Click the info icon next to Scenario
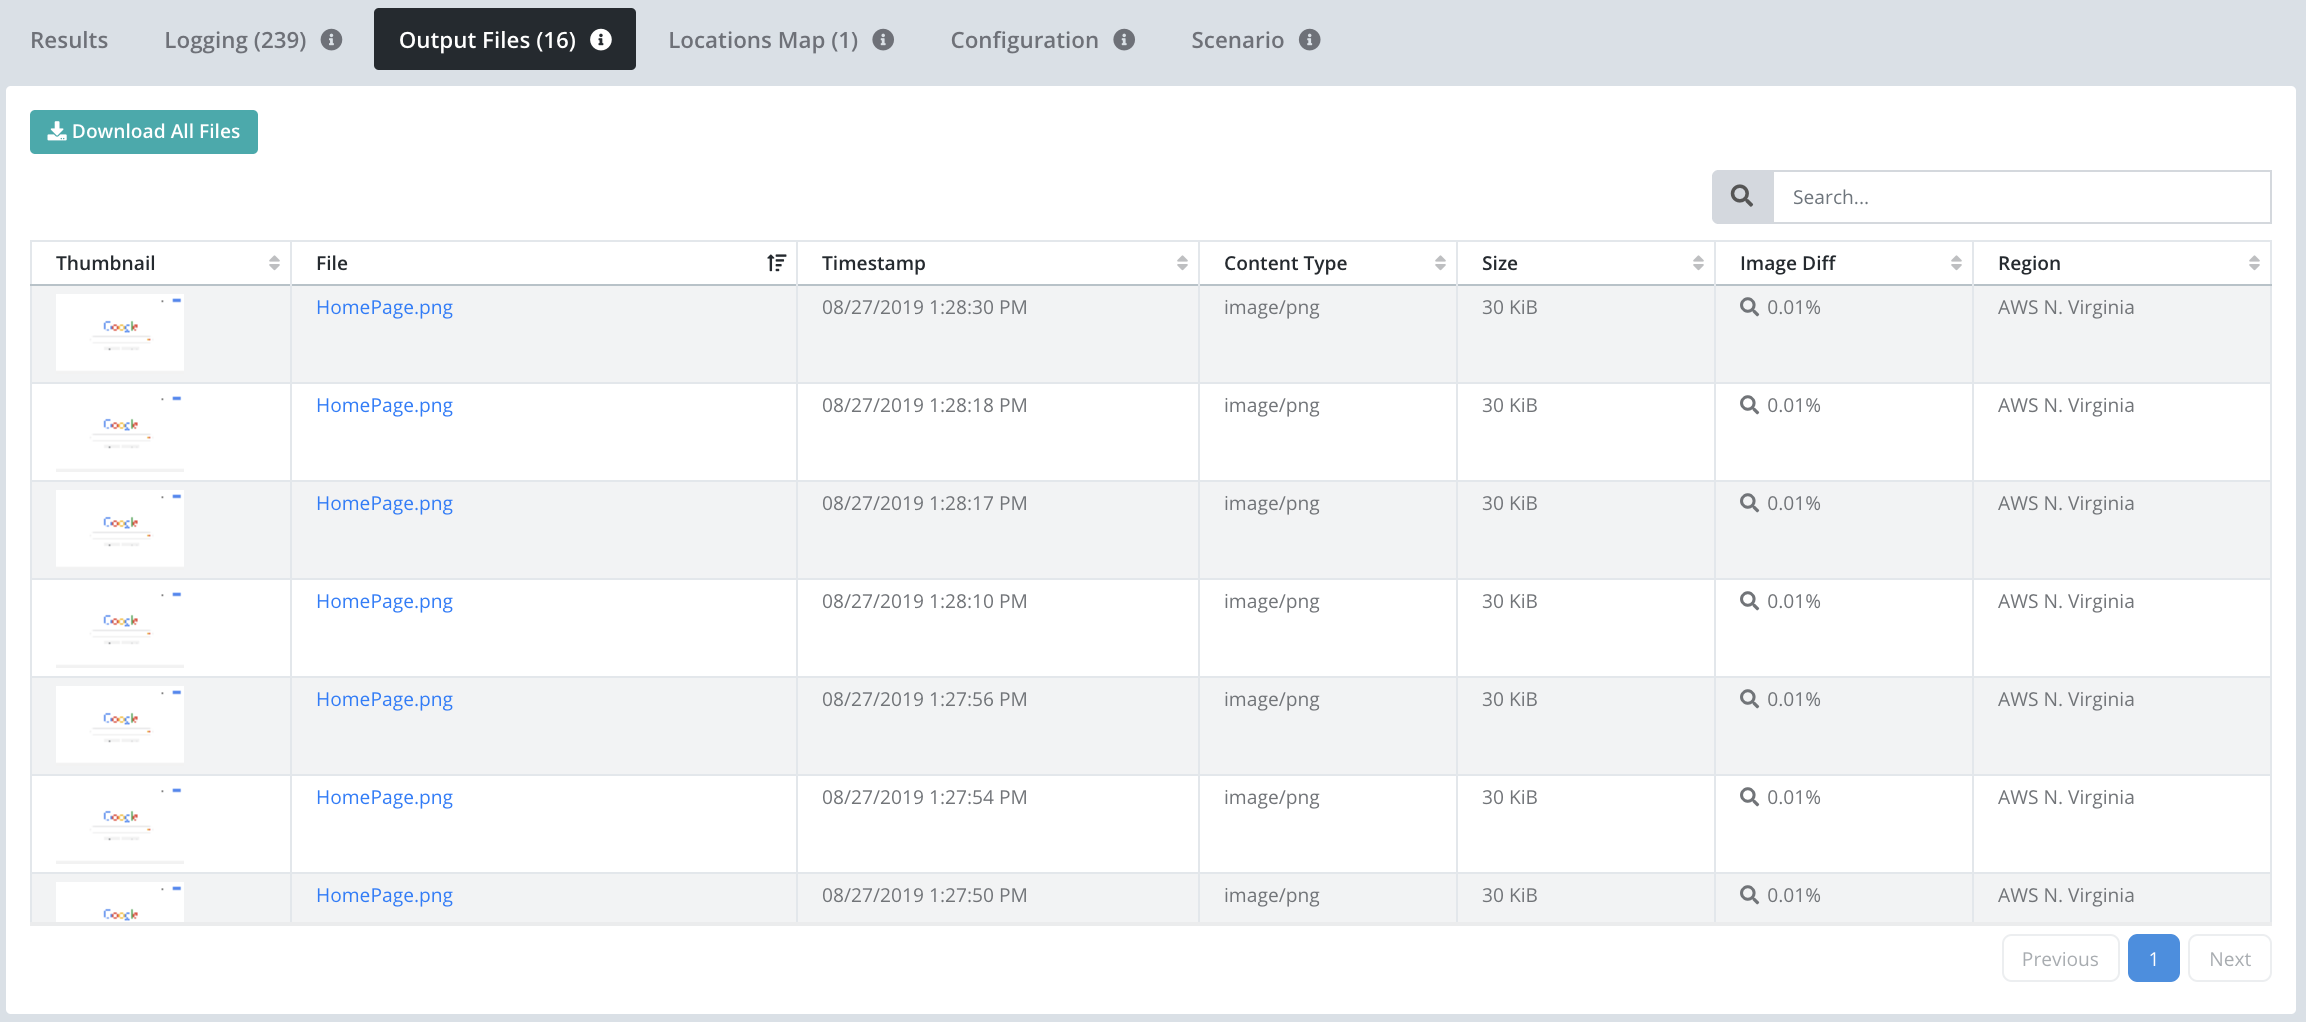This screenshot has width=2306, height=1022. (x=1310, y=40)
